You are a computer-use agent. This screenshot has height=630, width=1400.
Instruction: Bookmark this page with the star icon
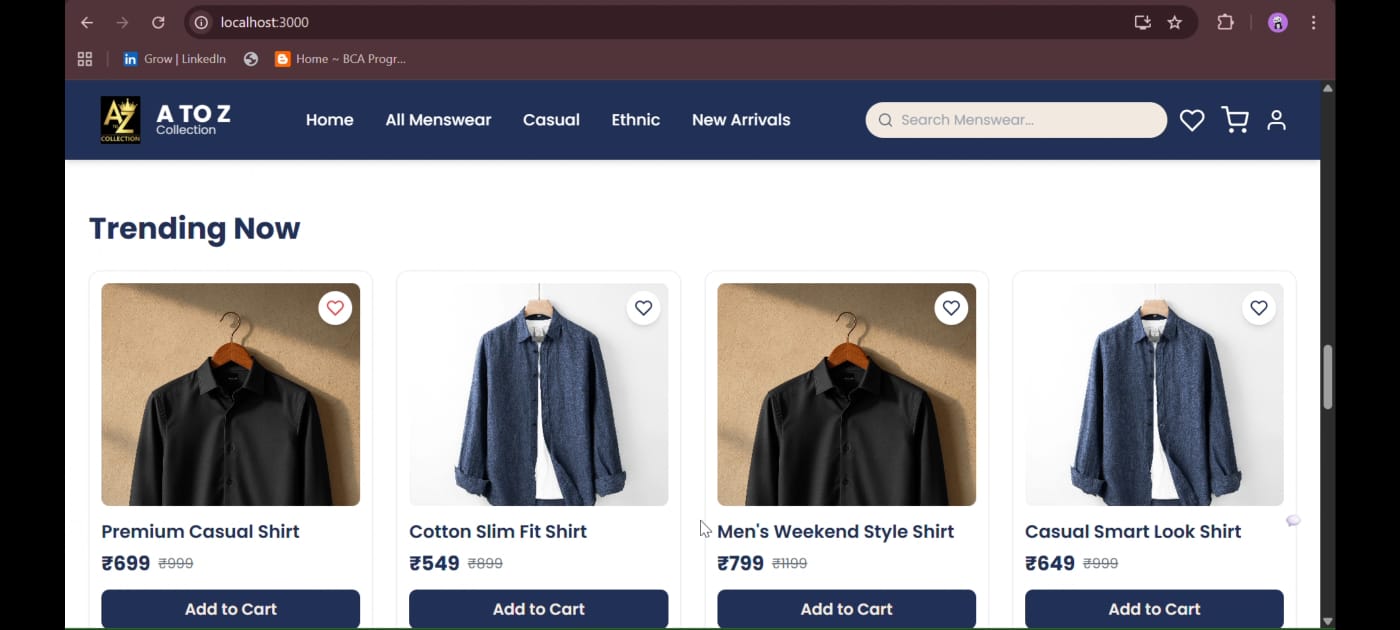(1175, 22)
